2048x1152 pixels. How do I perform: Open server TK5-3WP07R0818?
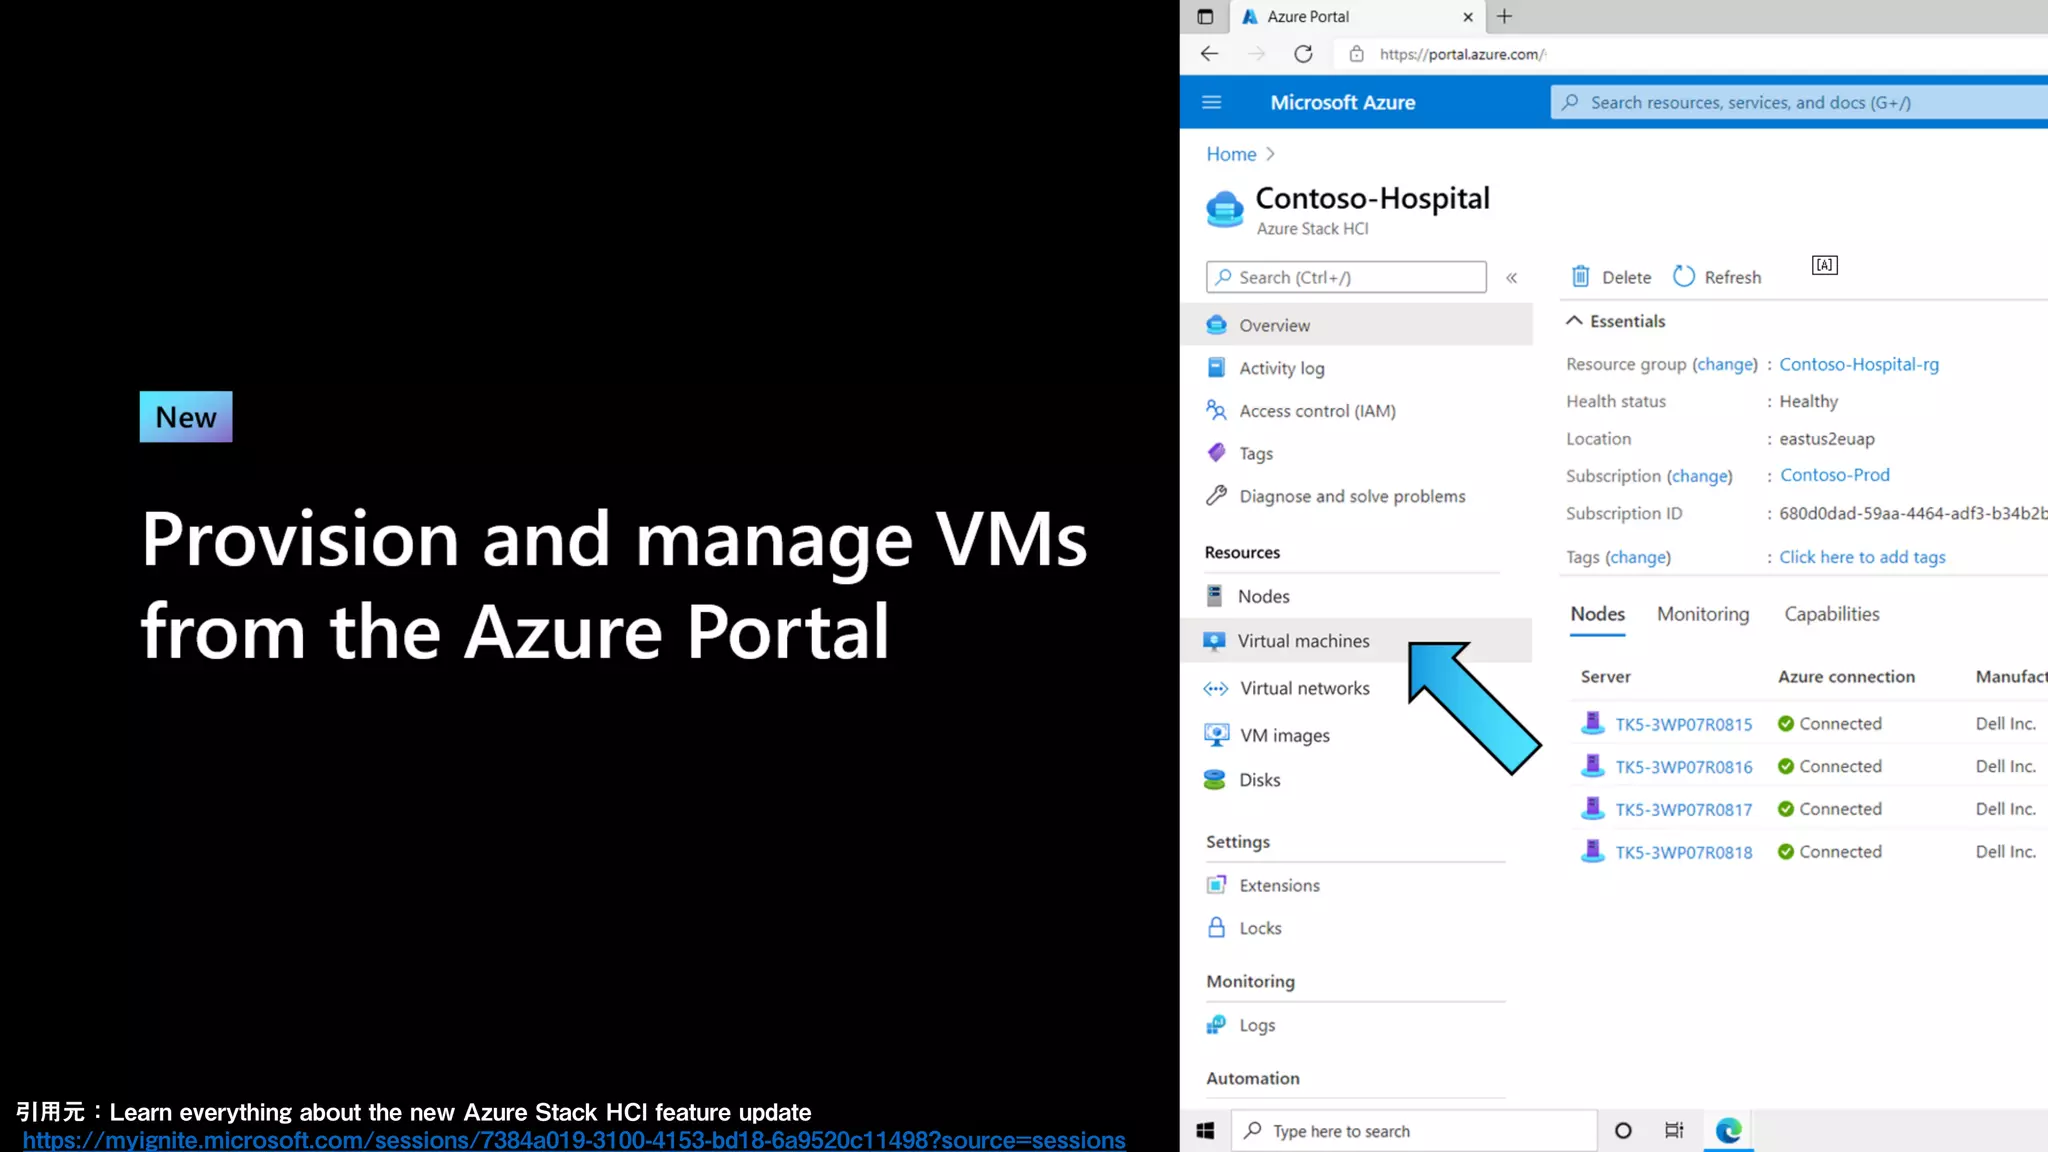(1684, 852)
